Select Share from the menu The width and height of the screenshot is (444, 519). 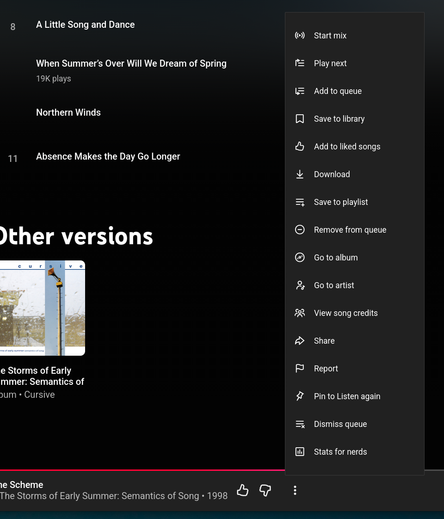(x=355, y=341)
